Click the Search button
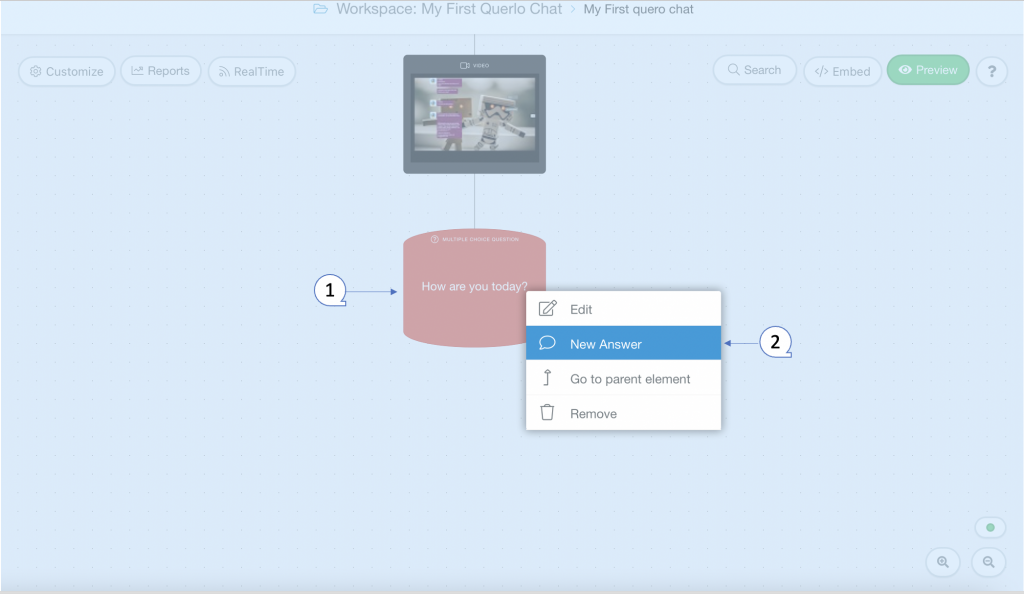The image size is (1024, 594). click(754, 70)
